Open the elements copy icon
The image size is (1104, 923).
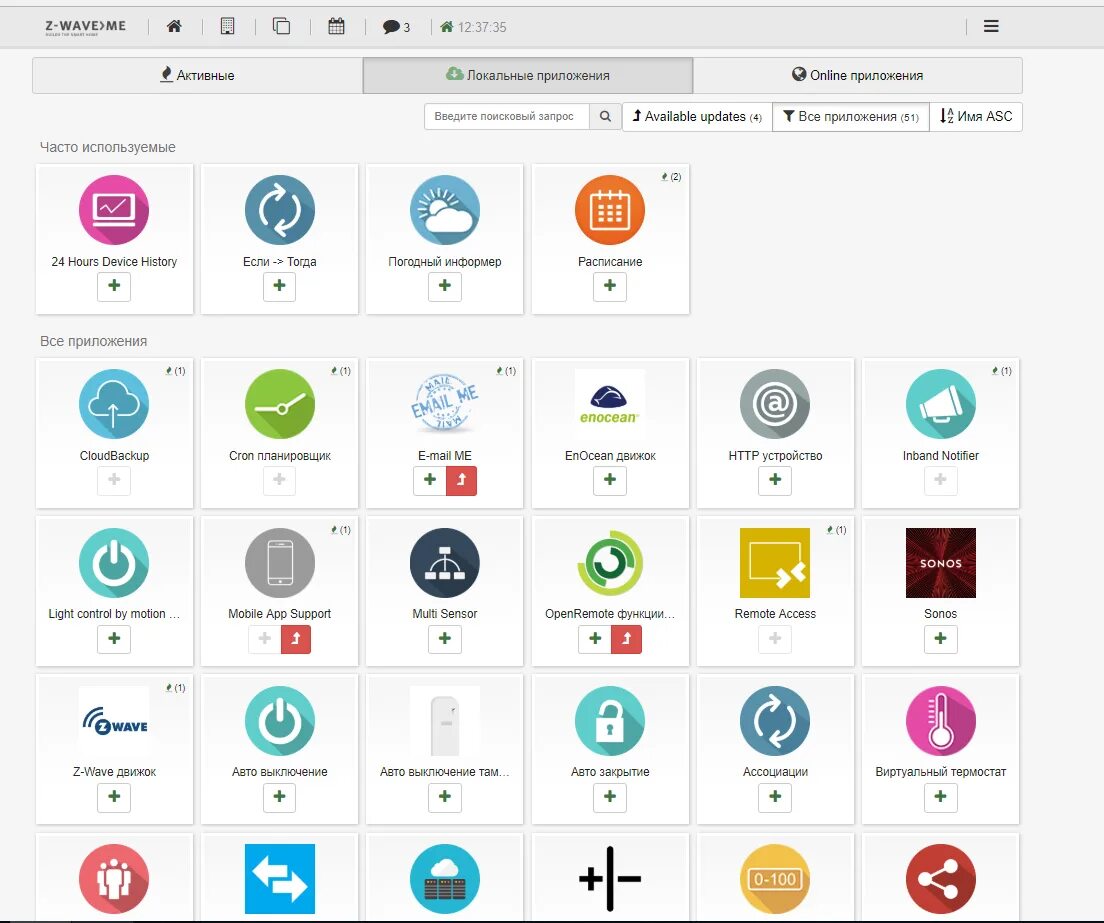click(282, 27)
